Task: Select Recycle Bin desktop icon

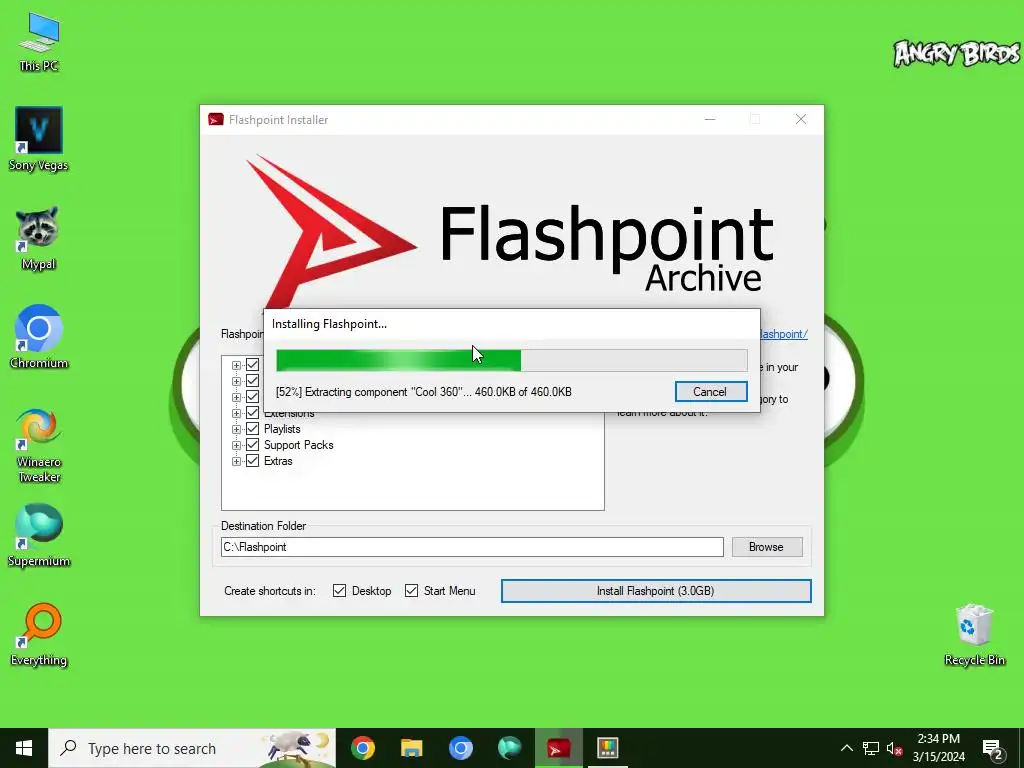Action: coord(974,634)
